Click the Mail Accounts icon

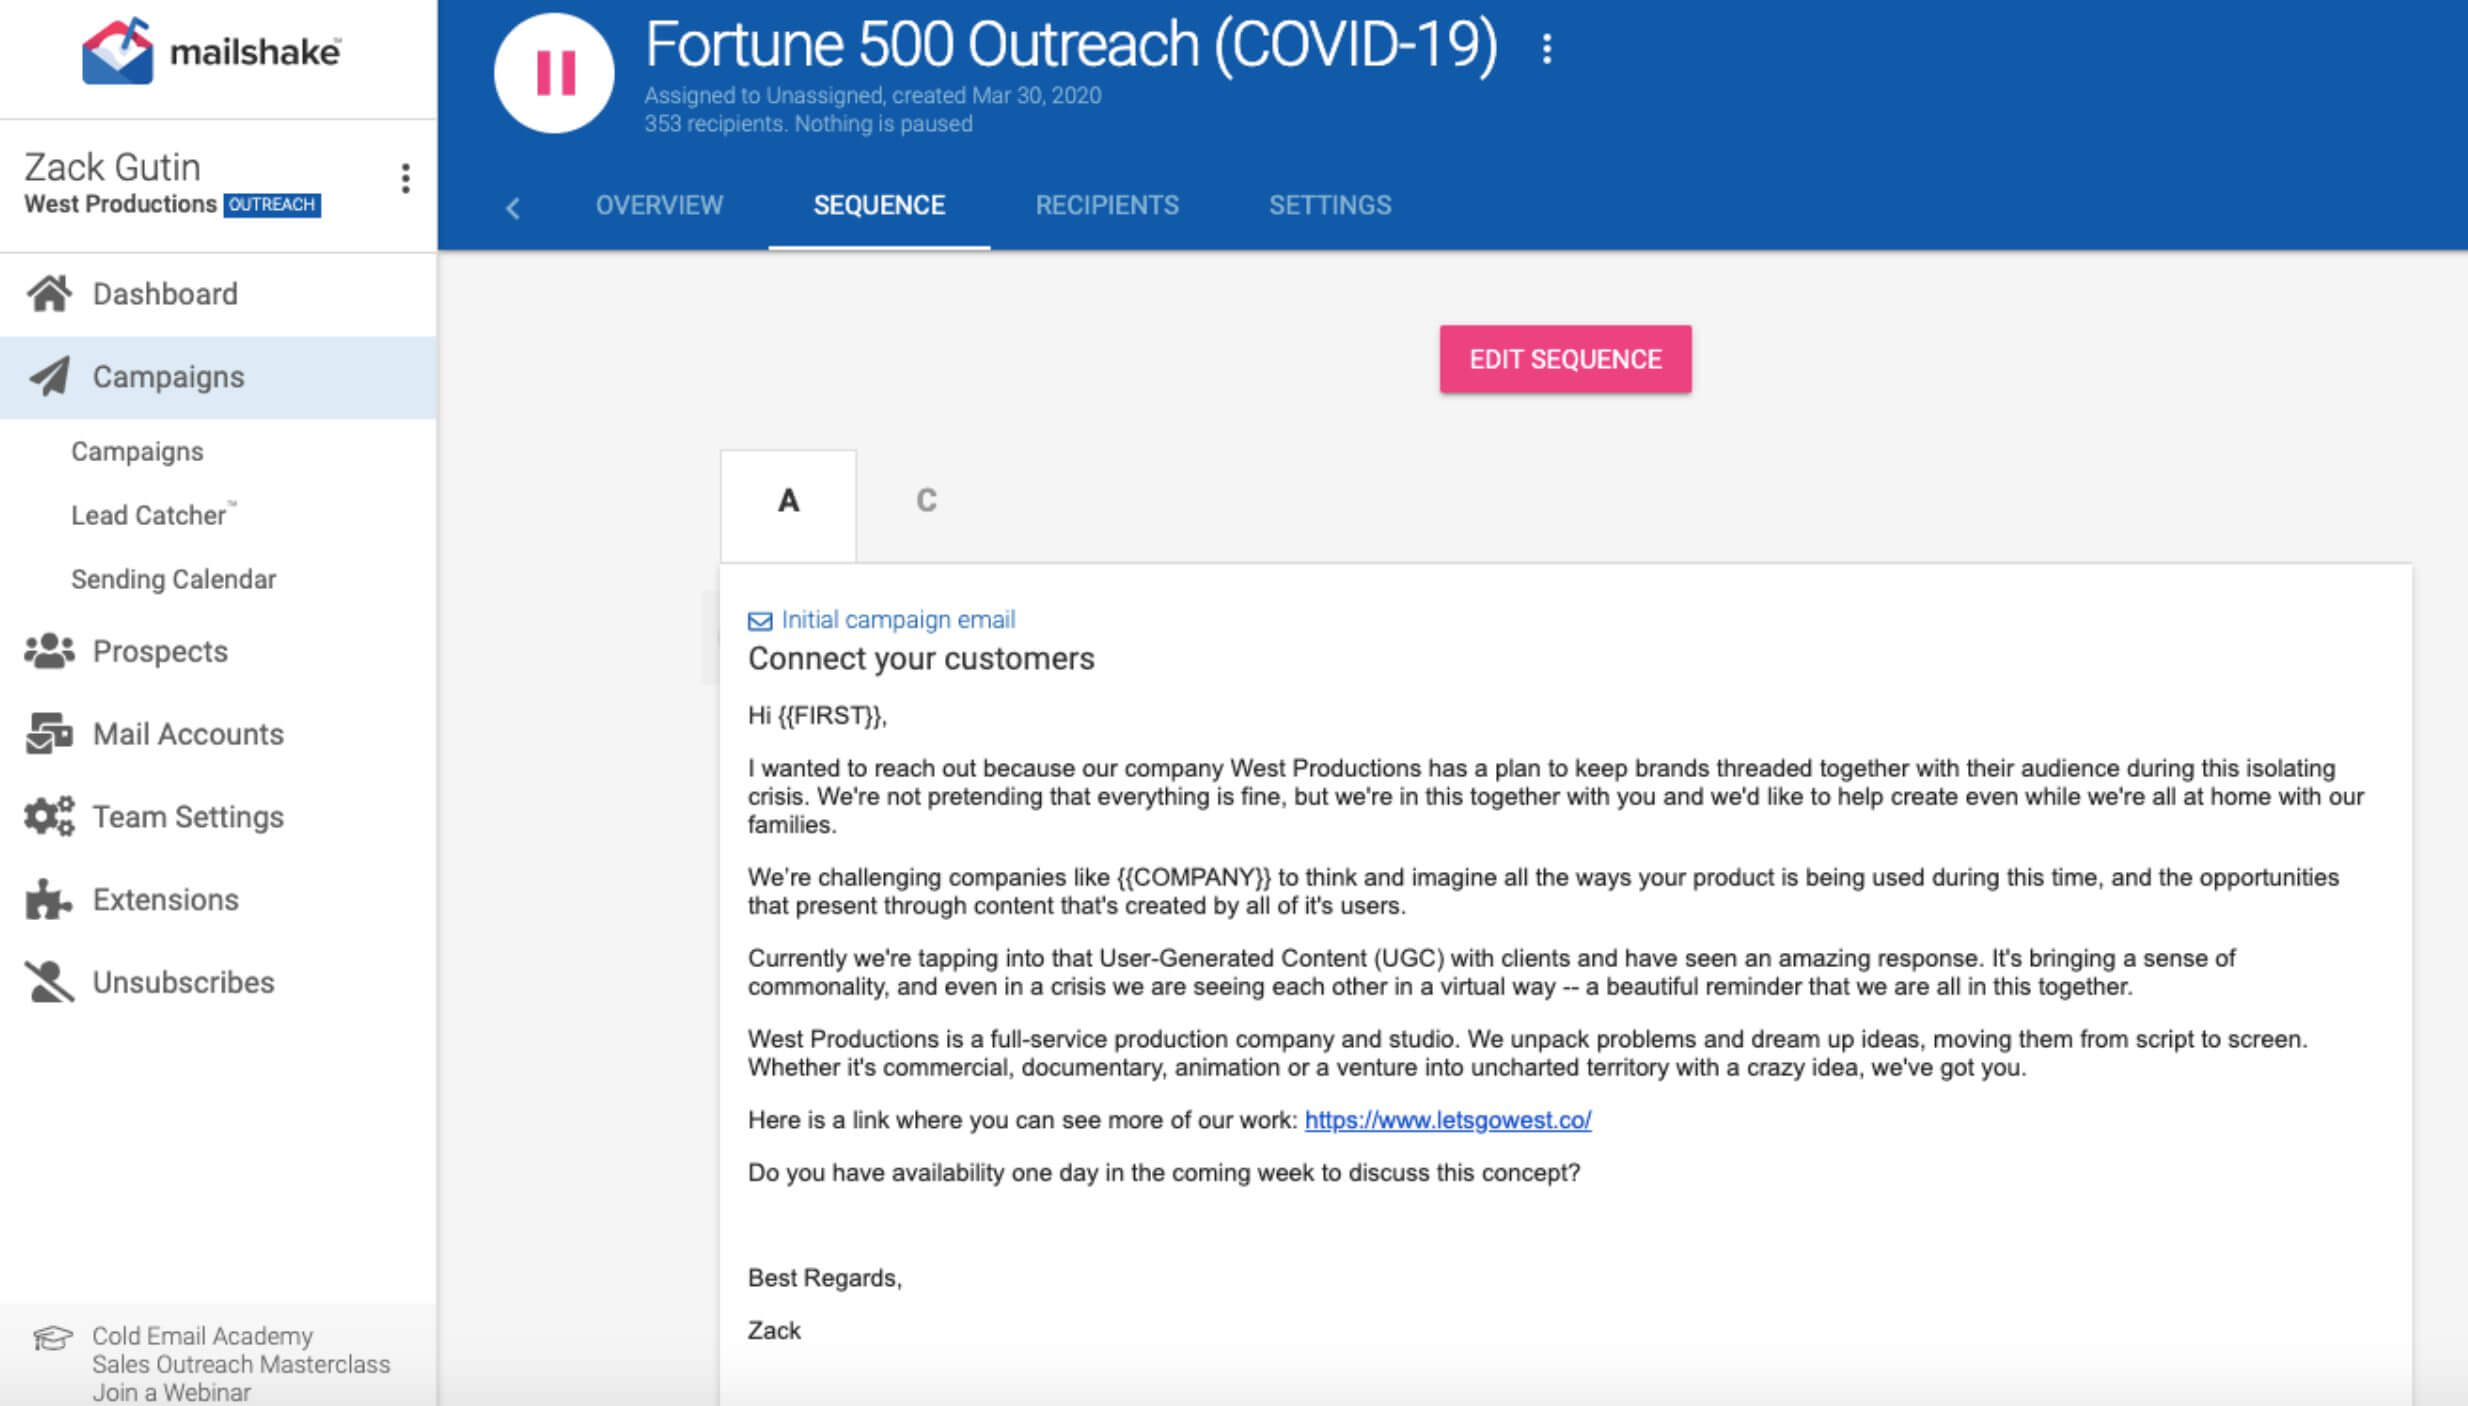(49, 734)
